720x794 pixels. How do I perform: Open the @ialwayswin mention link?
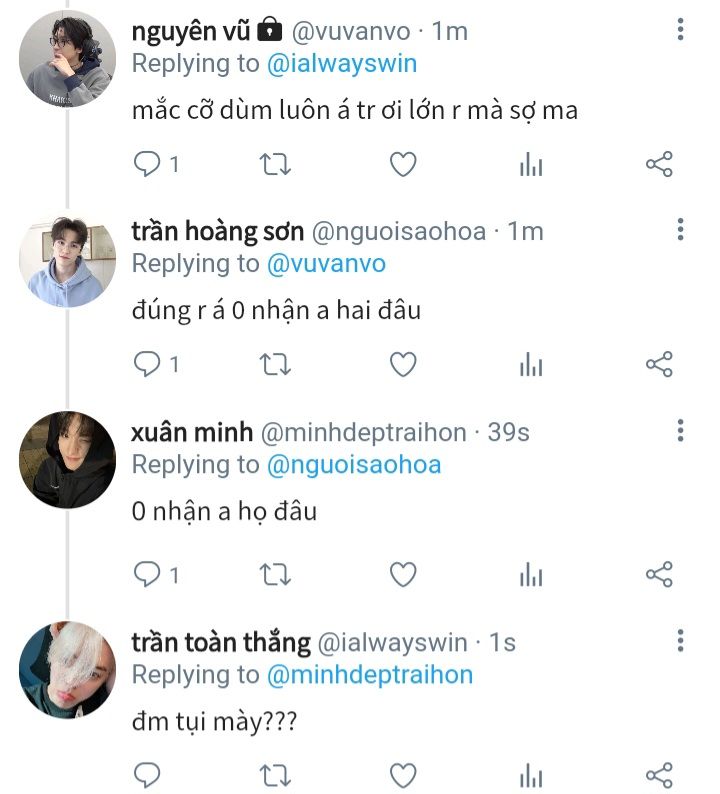click(342, 64)
